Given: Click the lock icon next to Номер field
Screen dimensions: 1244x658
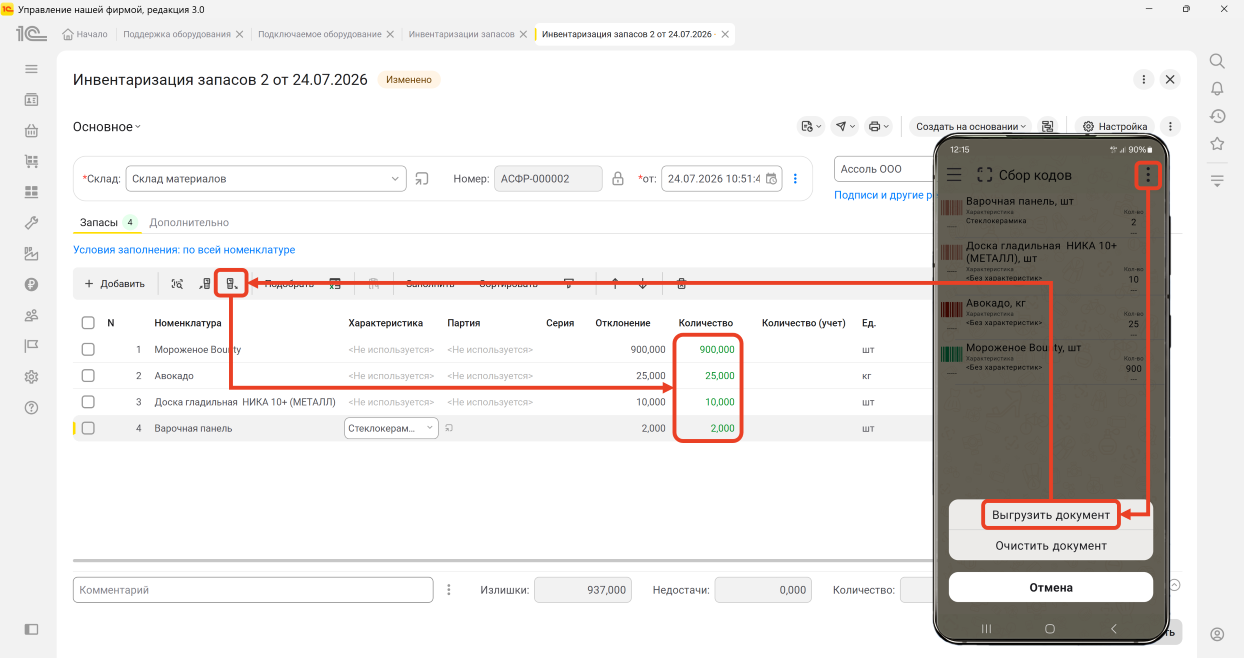Looking at the screenshot, I should pos(618,179).
